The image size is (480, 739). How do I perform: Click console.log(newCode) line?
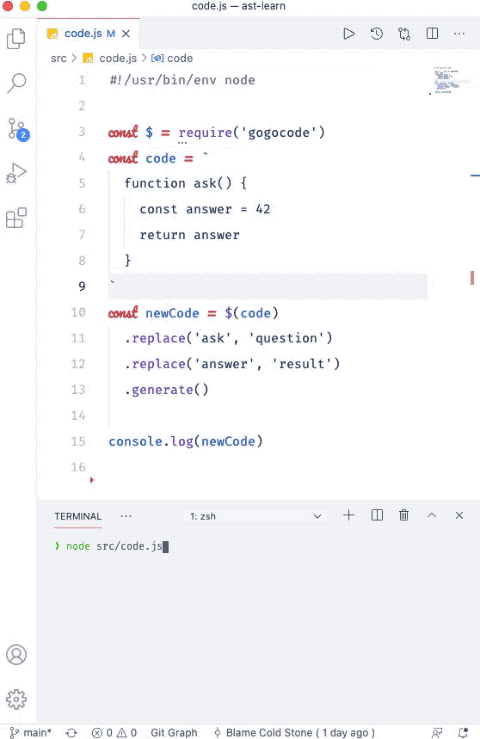tap(186, 441)
